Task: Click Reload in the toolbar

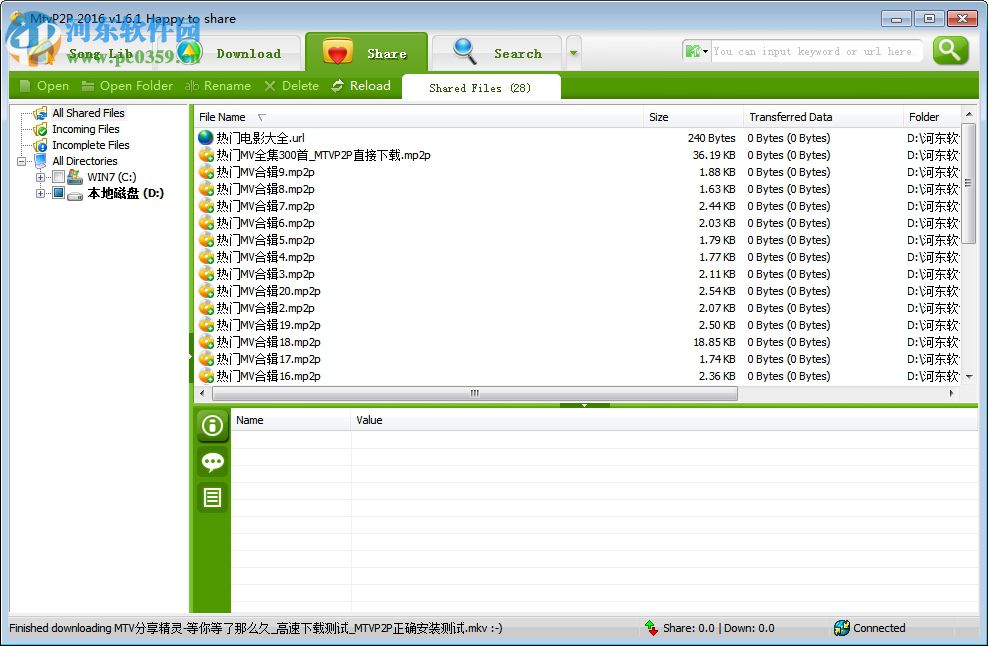Action: [x=362, y=86]
